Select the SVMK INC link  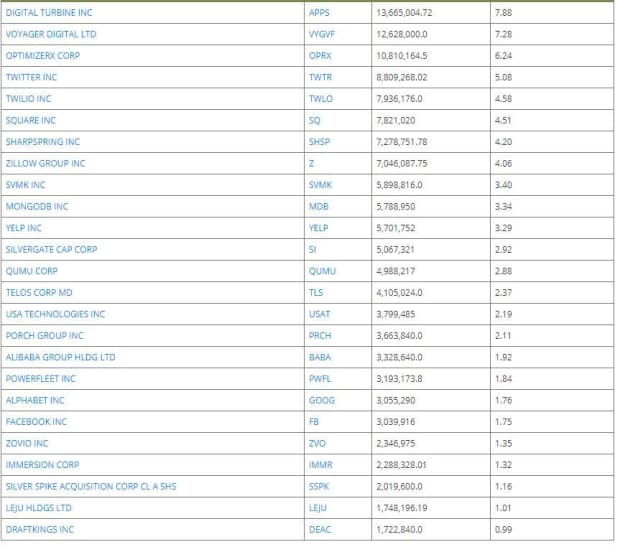point(25,185)
